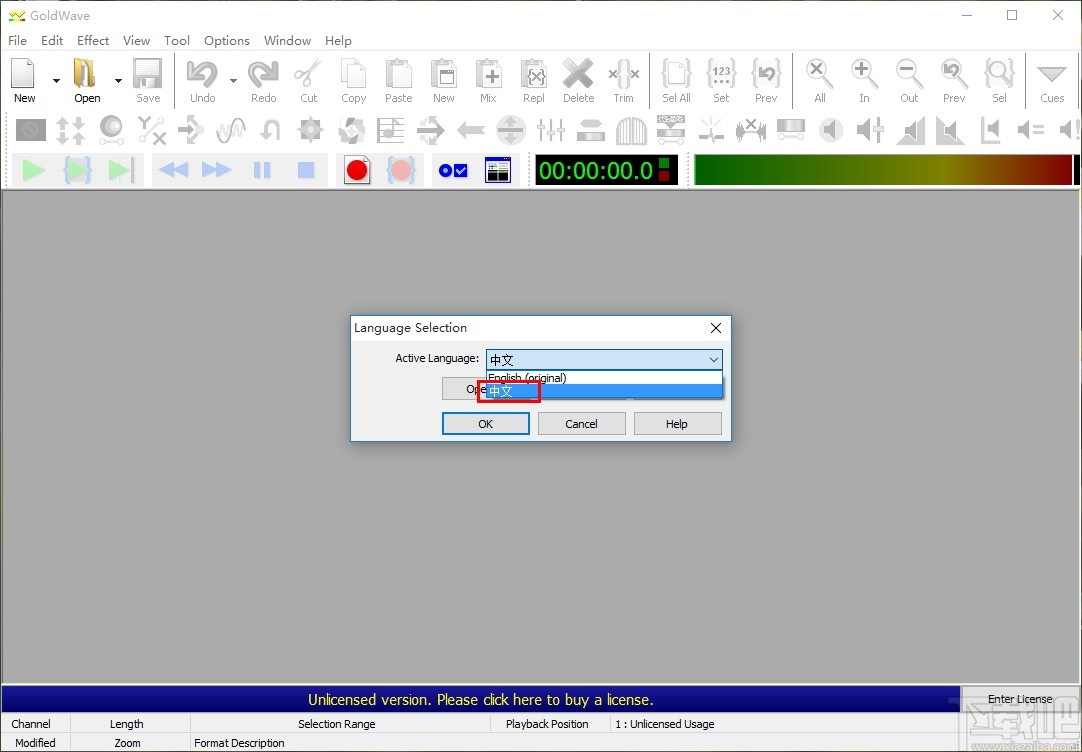Screen dimensions: 1082x752
Task: Open the Edit menu
Action: pos(52,41)
